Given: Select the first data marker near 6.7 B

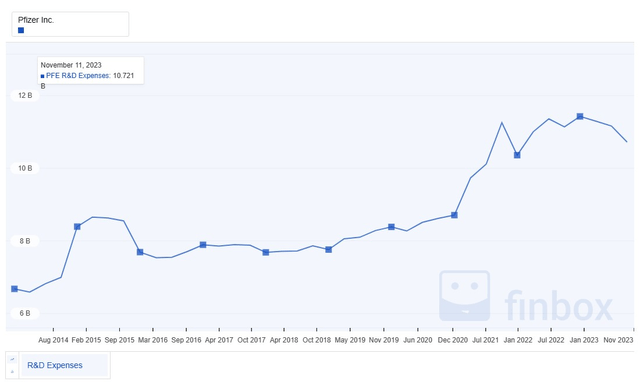Looking at the screenshot, I should coord(15,289).
